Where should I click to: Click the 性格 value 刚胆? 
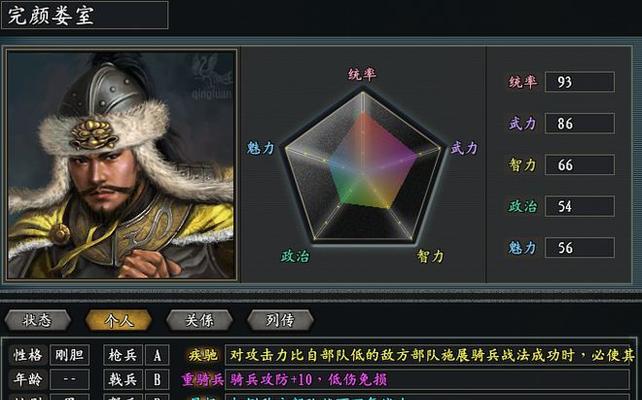click(x=70, y=355)
